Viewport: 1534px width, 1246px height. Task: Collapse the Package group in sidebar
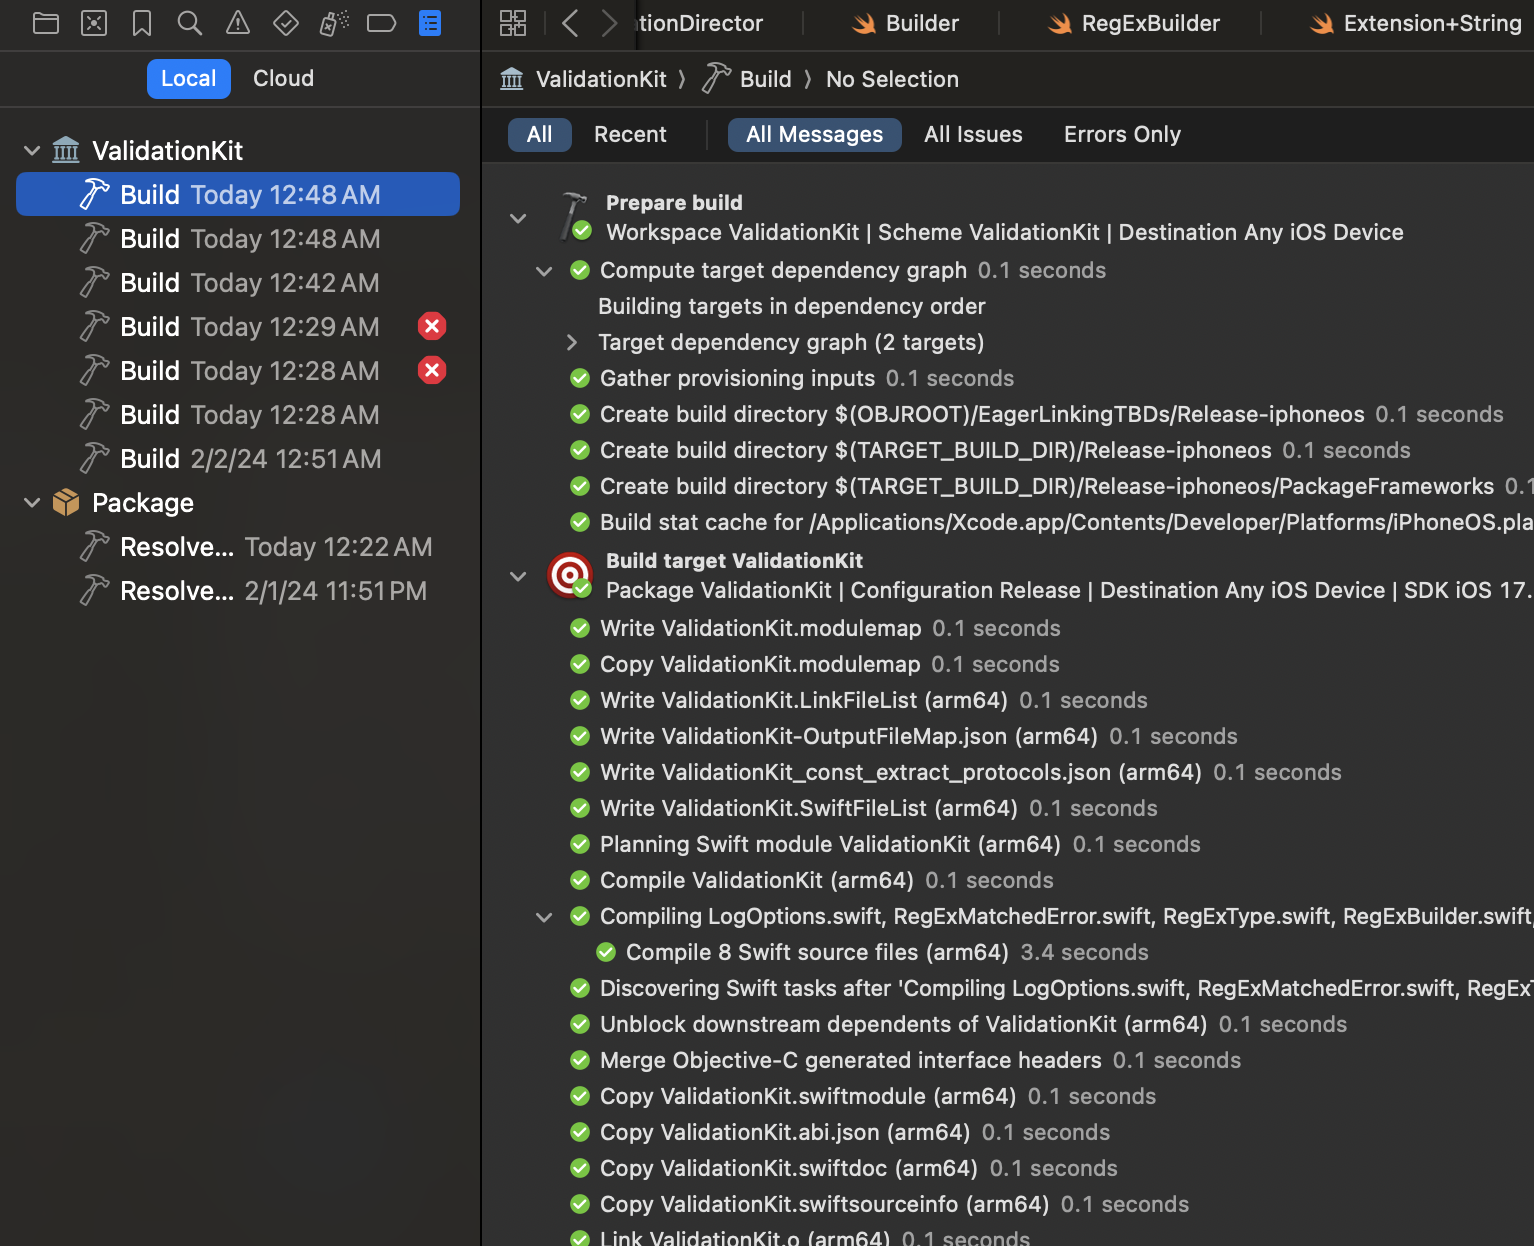coord(32,503)
